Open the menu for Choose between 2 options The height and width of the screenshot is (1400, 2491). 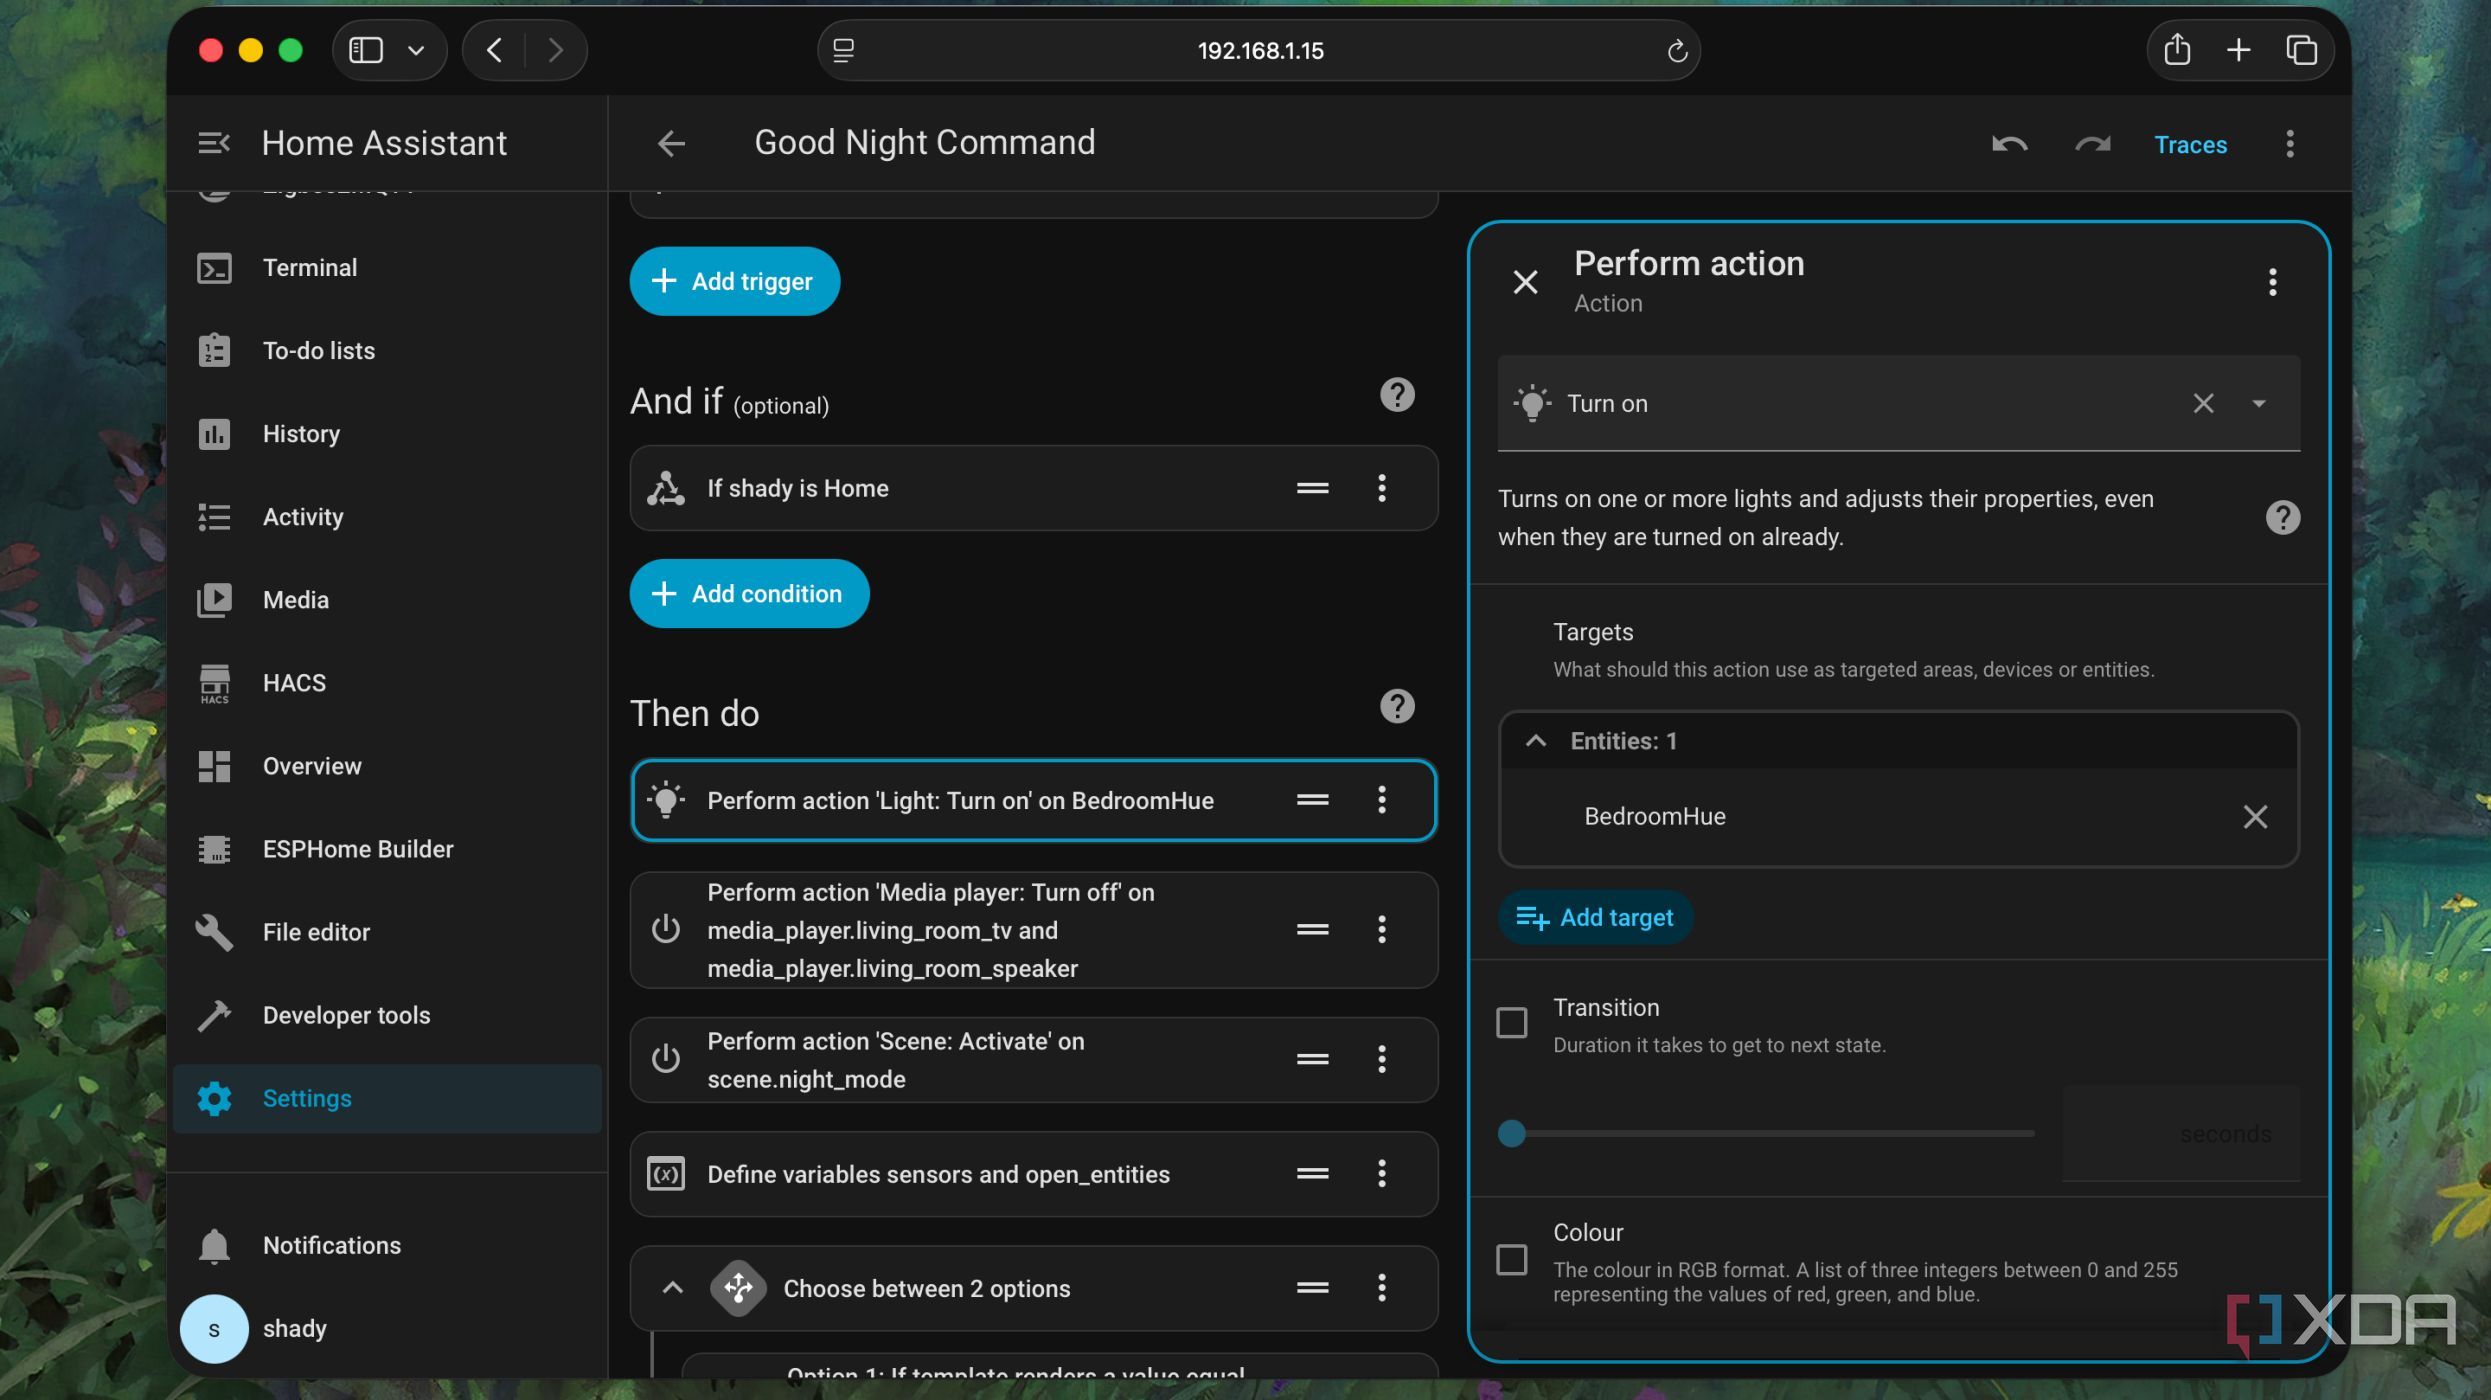click(1381, 1287)
